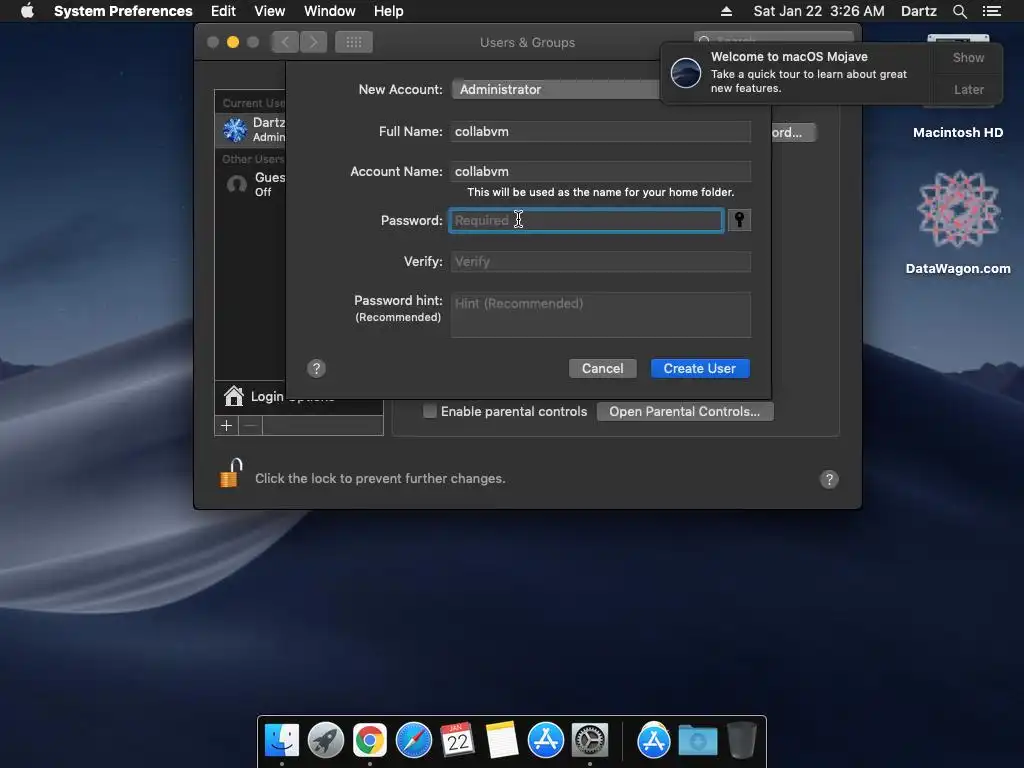The width and height of the screenshot is (1024, 768).
Task: Click the Full Name field
Action: [x=600, y=131]
